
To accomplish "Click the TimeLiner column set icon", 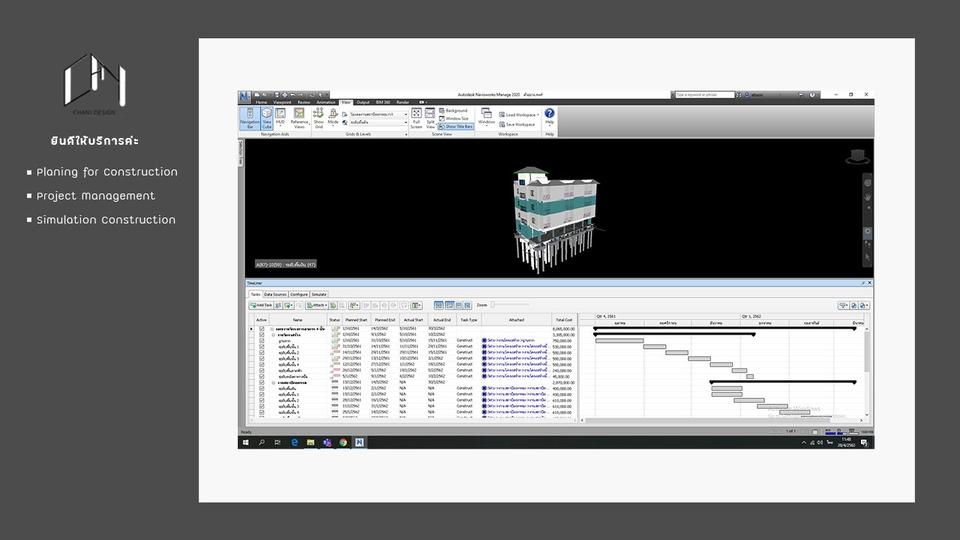I will click(x=416, y=305).
